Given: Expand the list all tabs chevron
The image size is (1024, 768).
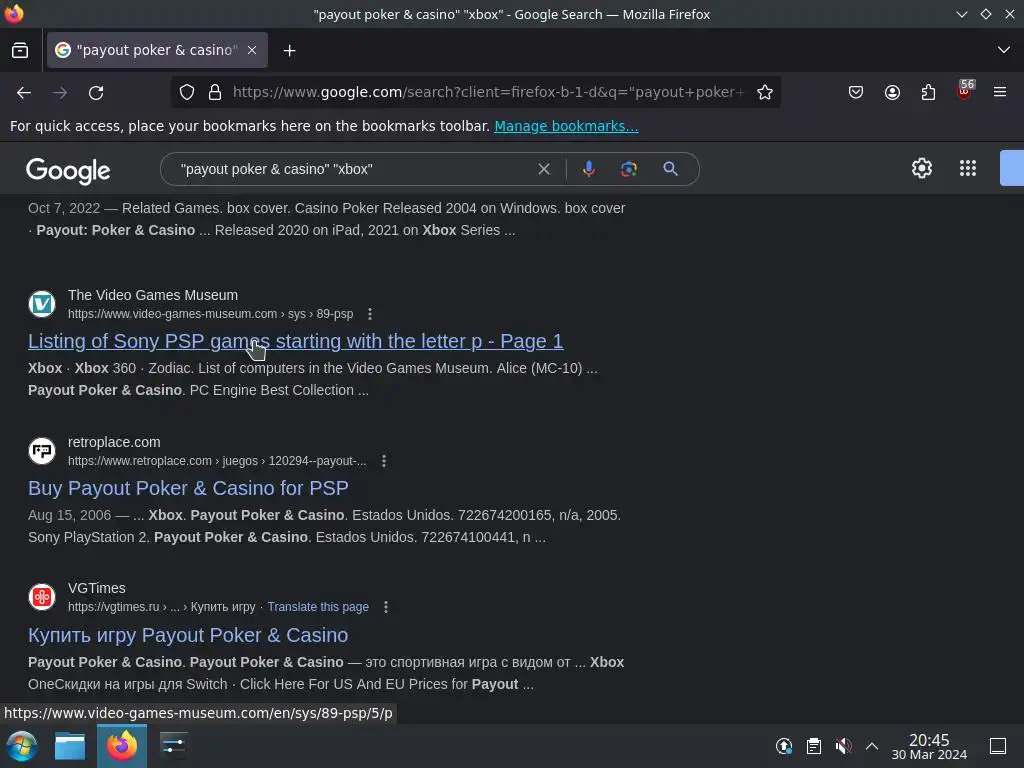Looking at the screenshot, I should [1004, 50].
